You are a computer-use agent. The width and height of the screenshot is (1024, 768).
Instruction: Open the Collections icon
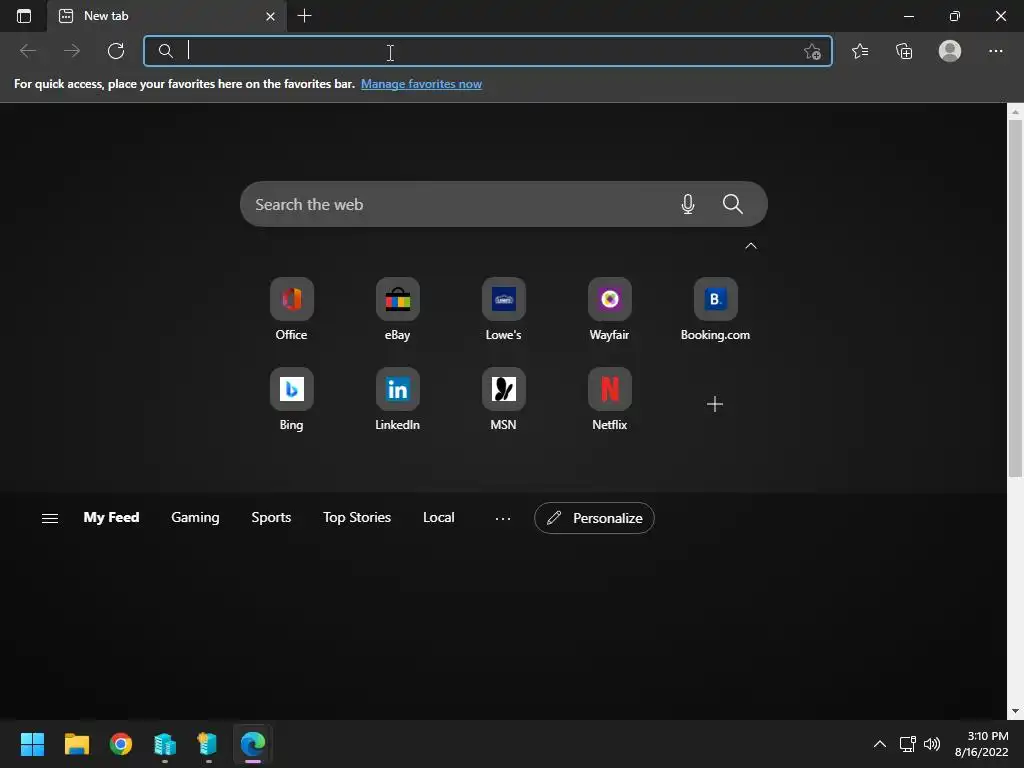[904, 51]
